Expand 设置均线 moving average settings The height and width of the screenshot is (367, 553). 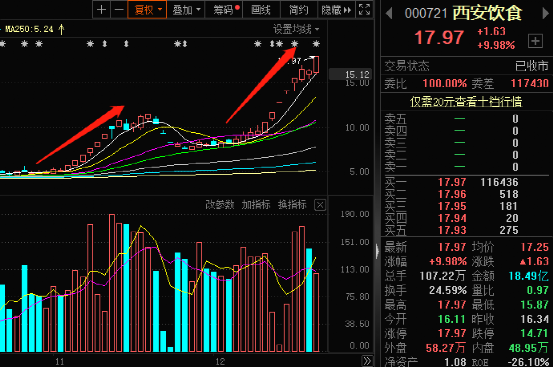[x=296, y=29]
